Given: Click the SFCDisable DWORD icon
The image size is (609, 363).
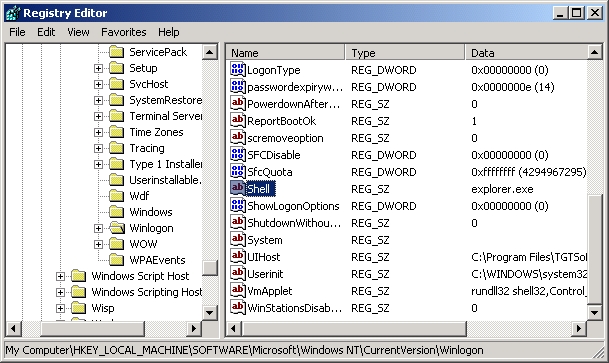Looking at the screenshot, I should click(238, 155).
